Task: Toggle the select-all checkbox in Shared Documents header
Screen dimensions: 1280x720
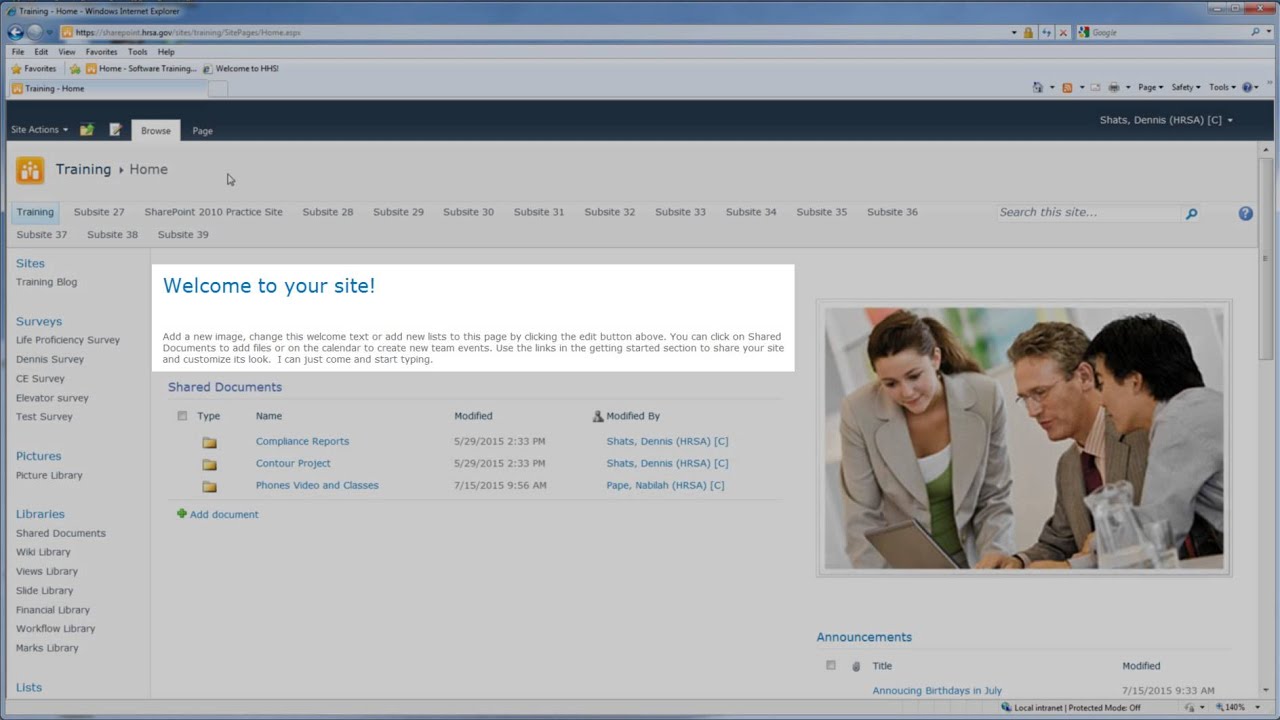Action: [x=182, y=416]
